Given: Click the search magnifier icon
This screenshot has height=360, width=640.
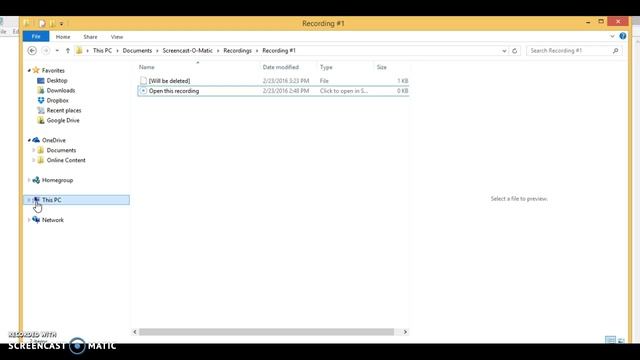Looking at the screenshot, I should click(x=616, y=51).
